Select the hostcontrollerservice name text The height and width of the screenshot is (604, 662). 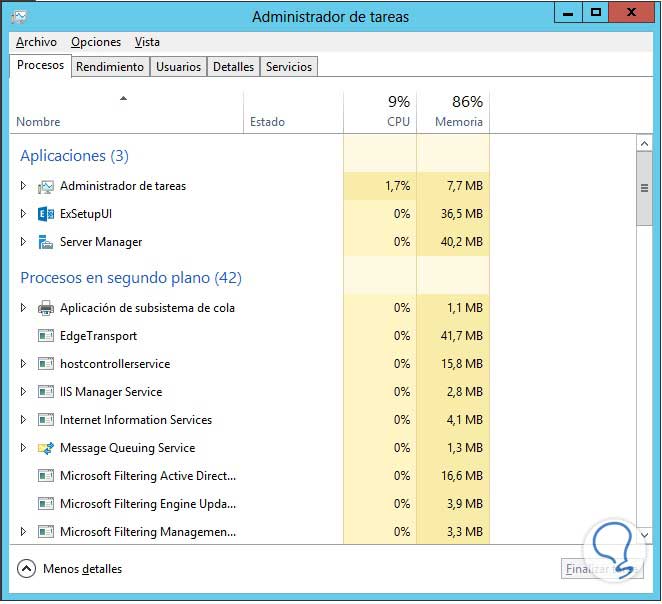tap(115, 364)
